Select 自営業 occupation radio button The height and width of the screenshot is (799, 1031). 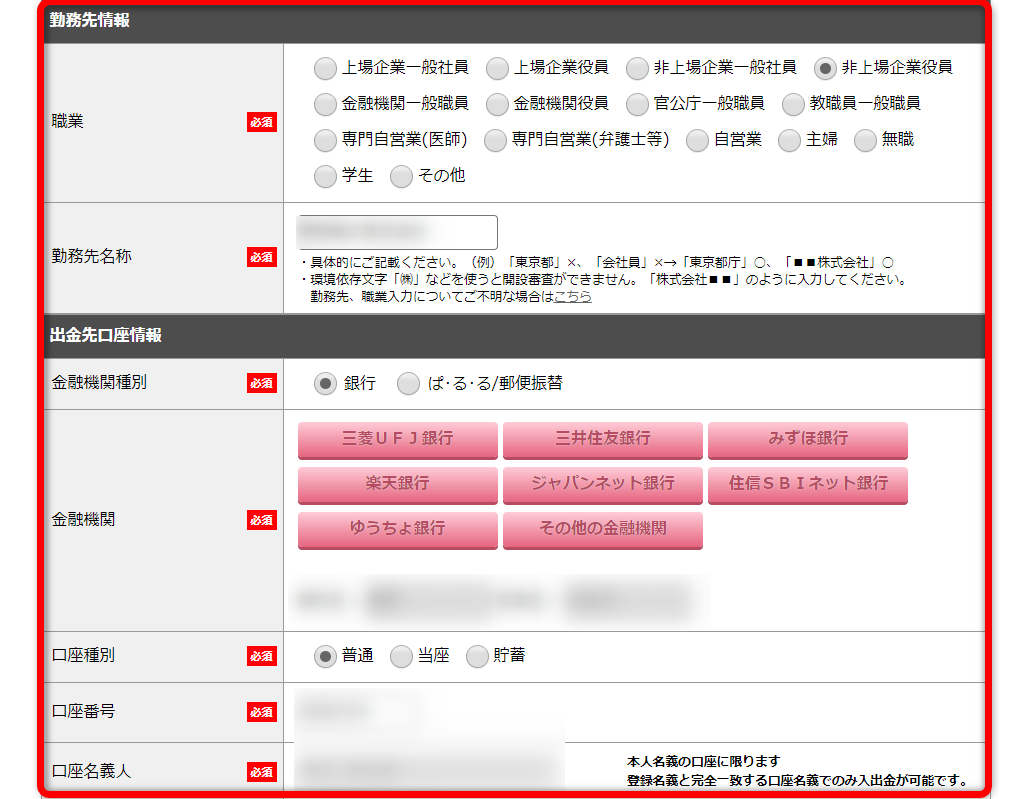[697, 140]
